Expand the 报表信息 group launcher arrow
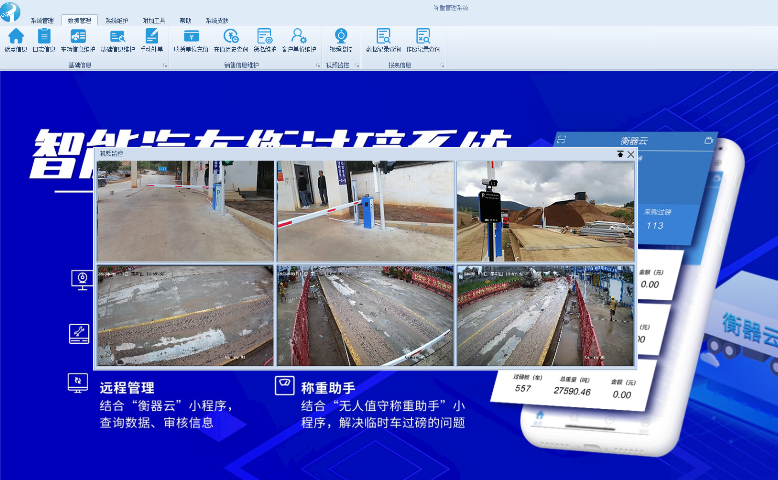Viewport: 778px width, 480px height. [x=441, y=65]
